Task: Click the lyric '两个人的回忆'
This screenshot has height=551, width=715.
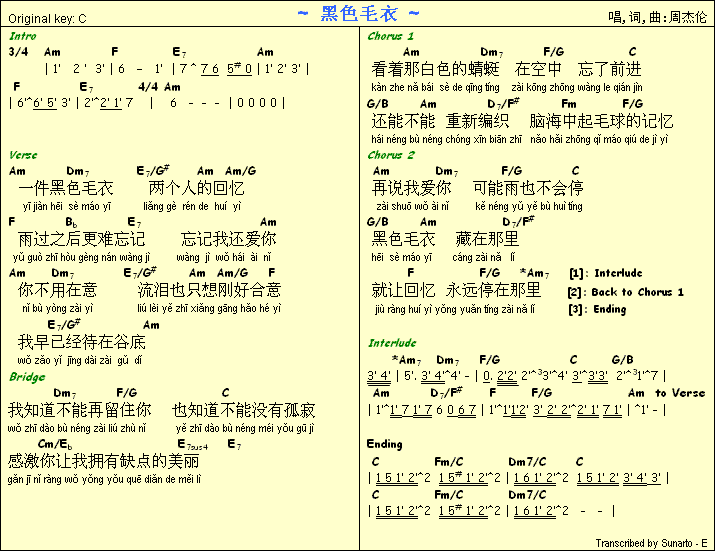Action: 196,188
